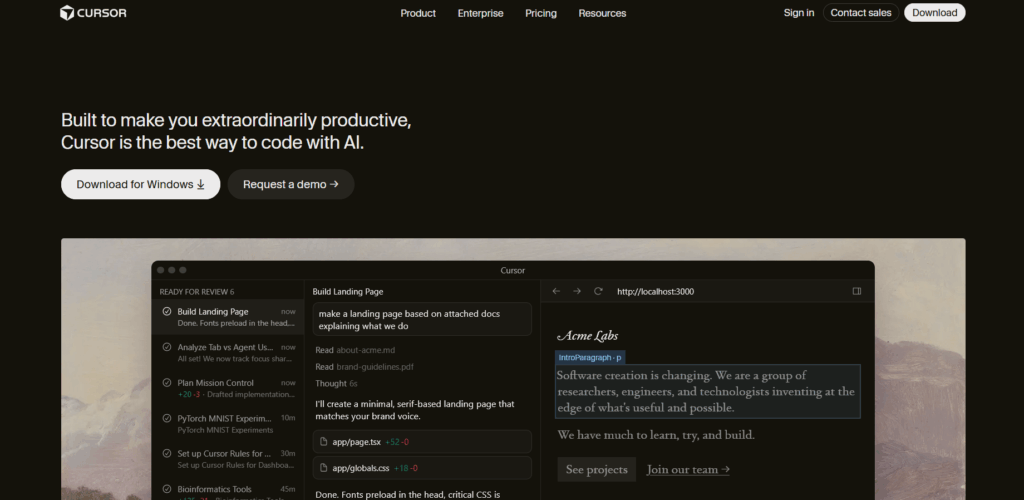Screen dimensions: 1024x500
Task: Click the file icon beside app/globals.css
Action: [x=323, y=467]
